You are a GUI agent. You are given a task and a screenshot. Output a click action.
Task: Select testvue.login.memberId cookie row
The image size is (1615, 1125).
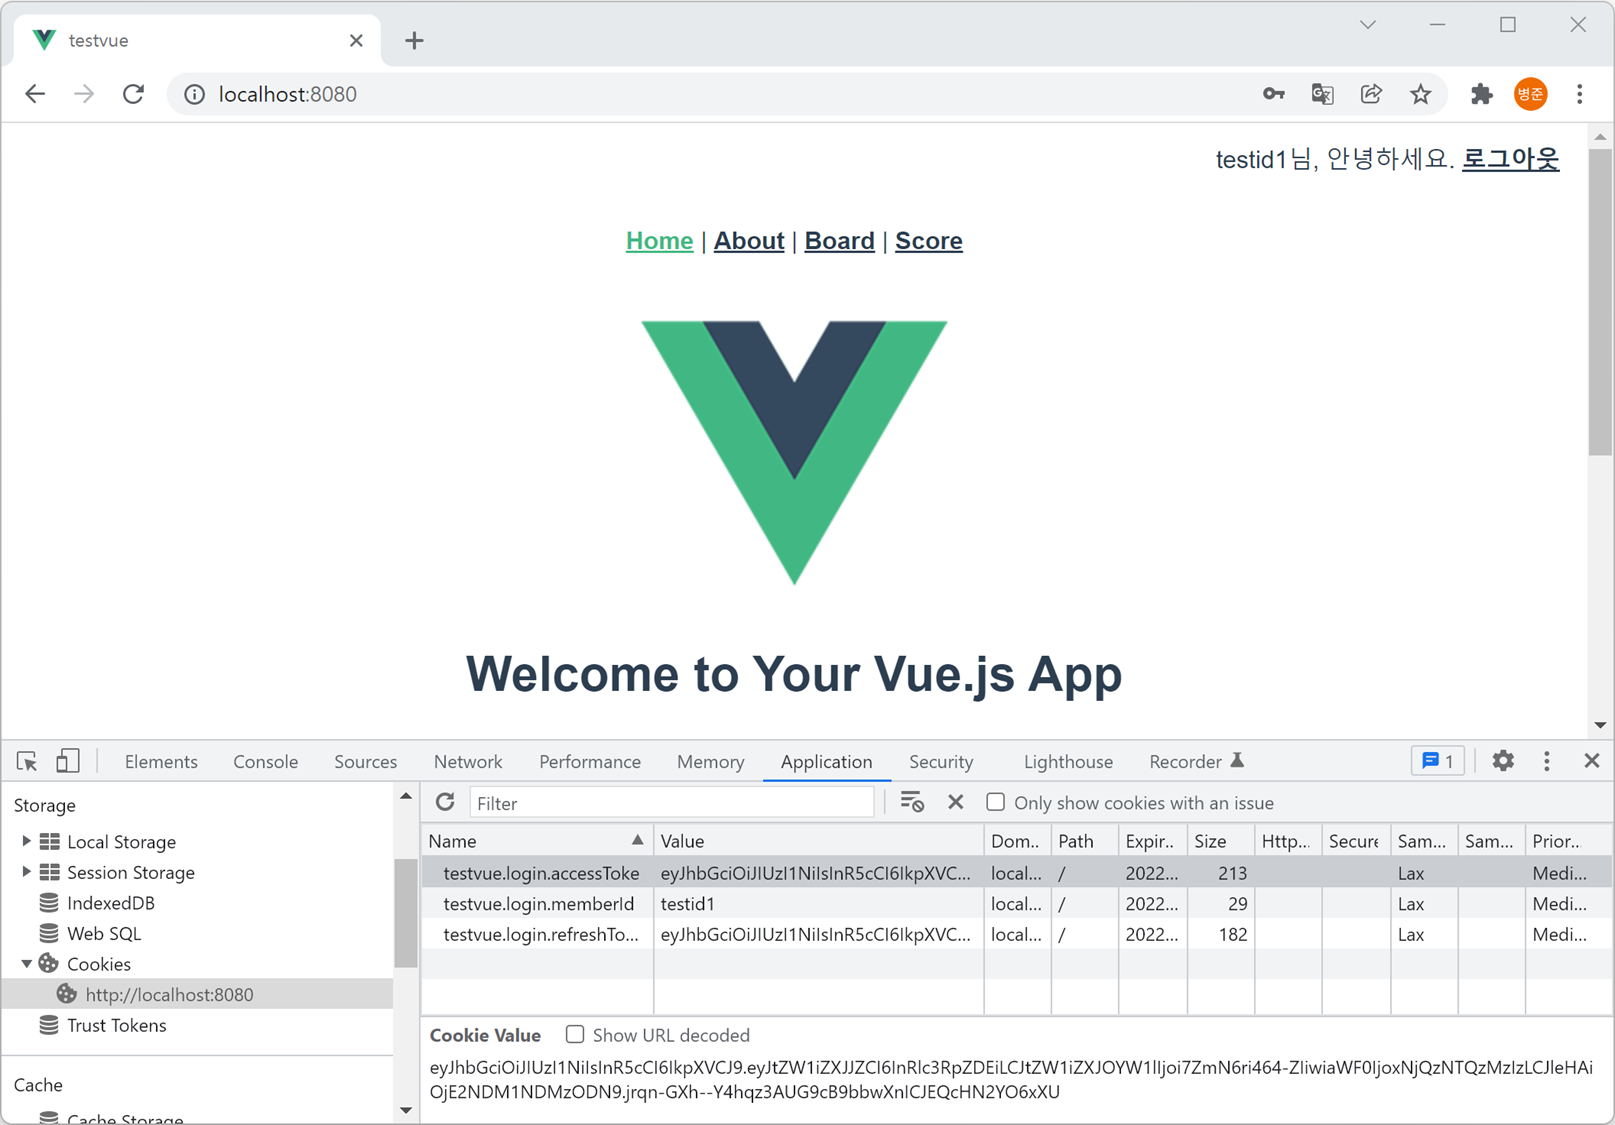click(1017, 903)
